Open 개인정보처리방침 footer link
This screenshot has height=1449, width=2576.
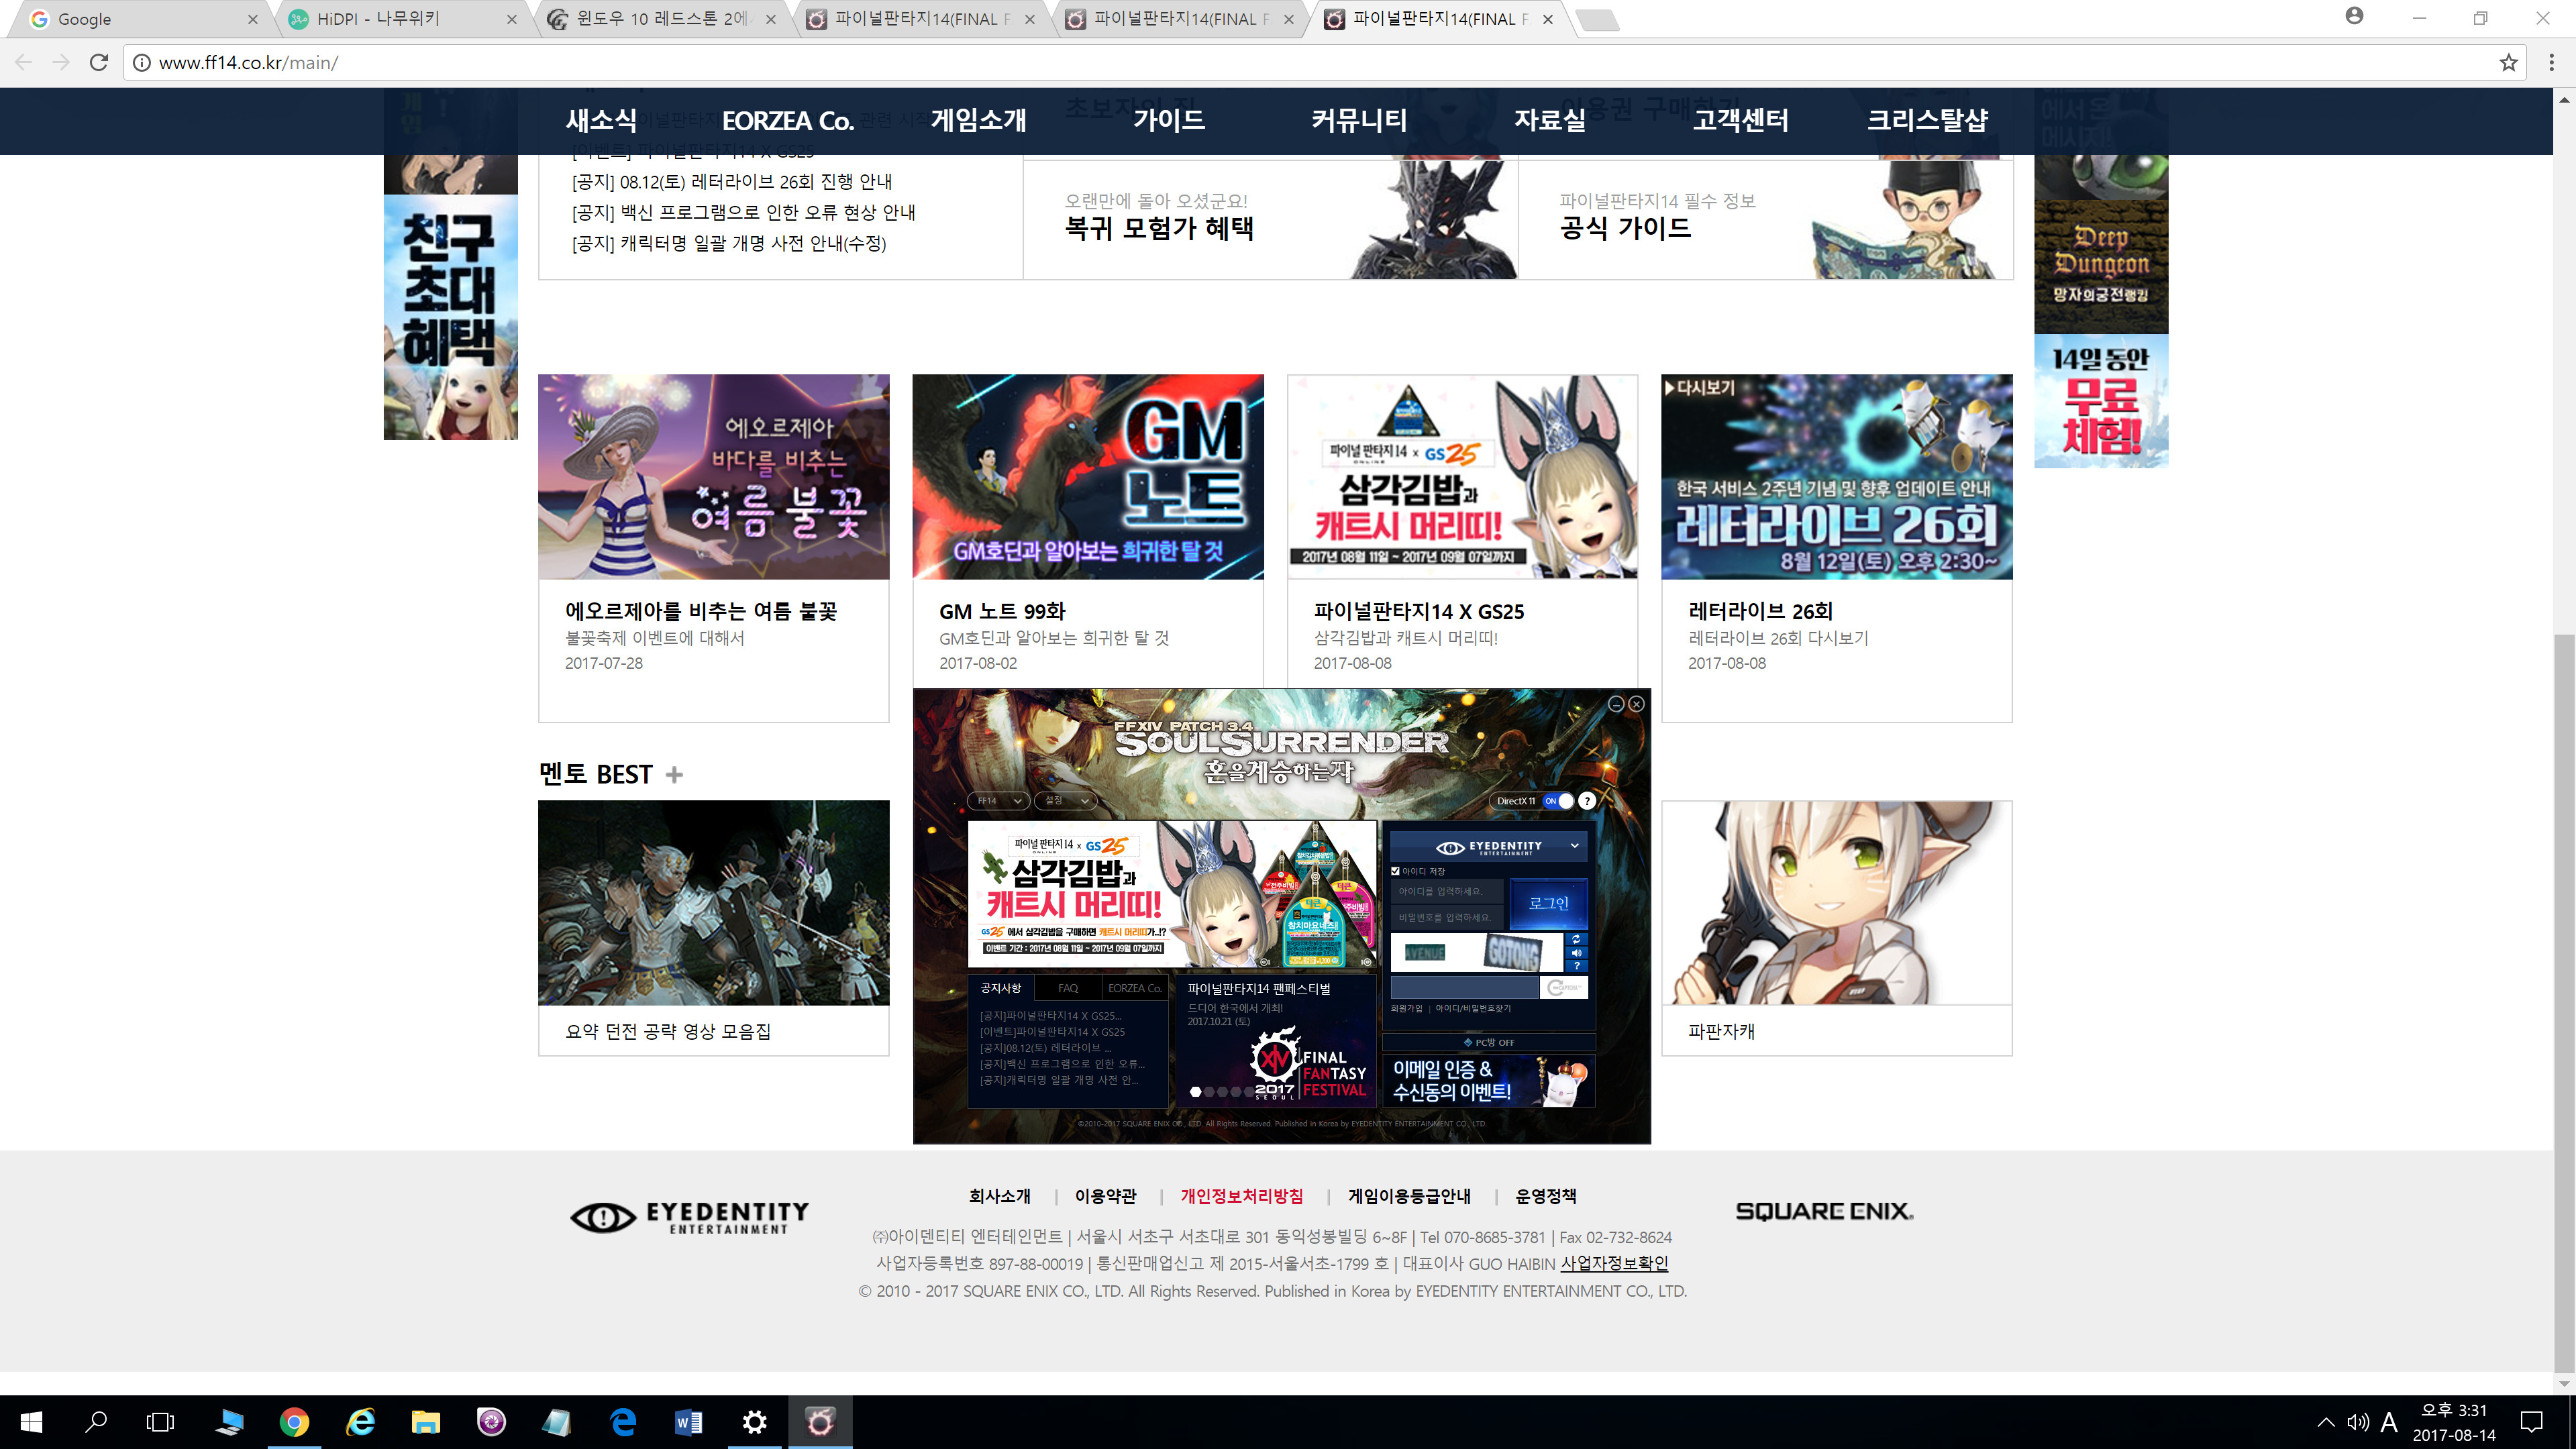pos(1241,1196)
